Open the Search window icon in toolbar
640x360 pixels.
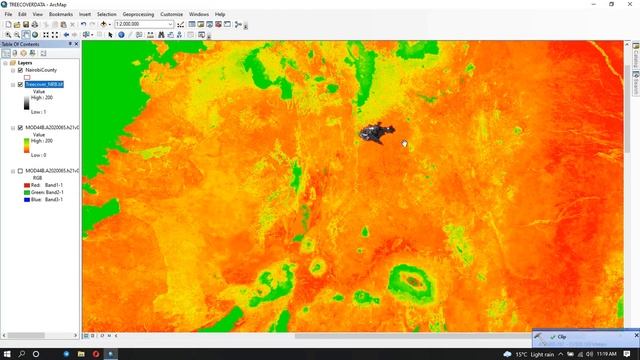(x=209, y=24)
